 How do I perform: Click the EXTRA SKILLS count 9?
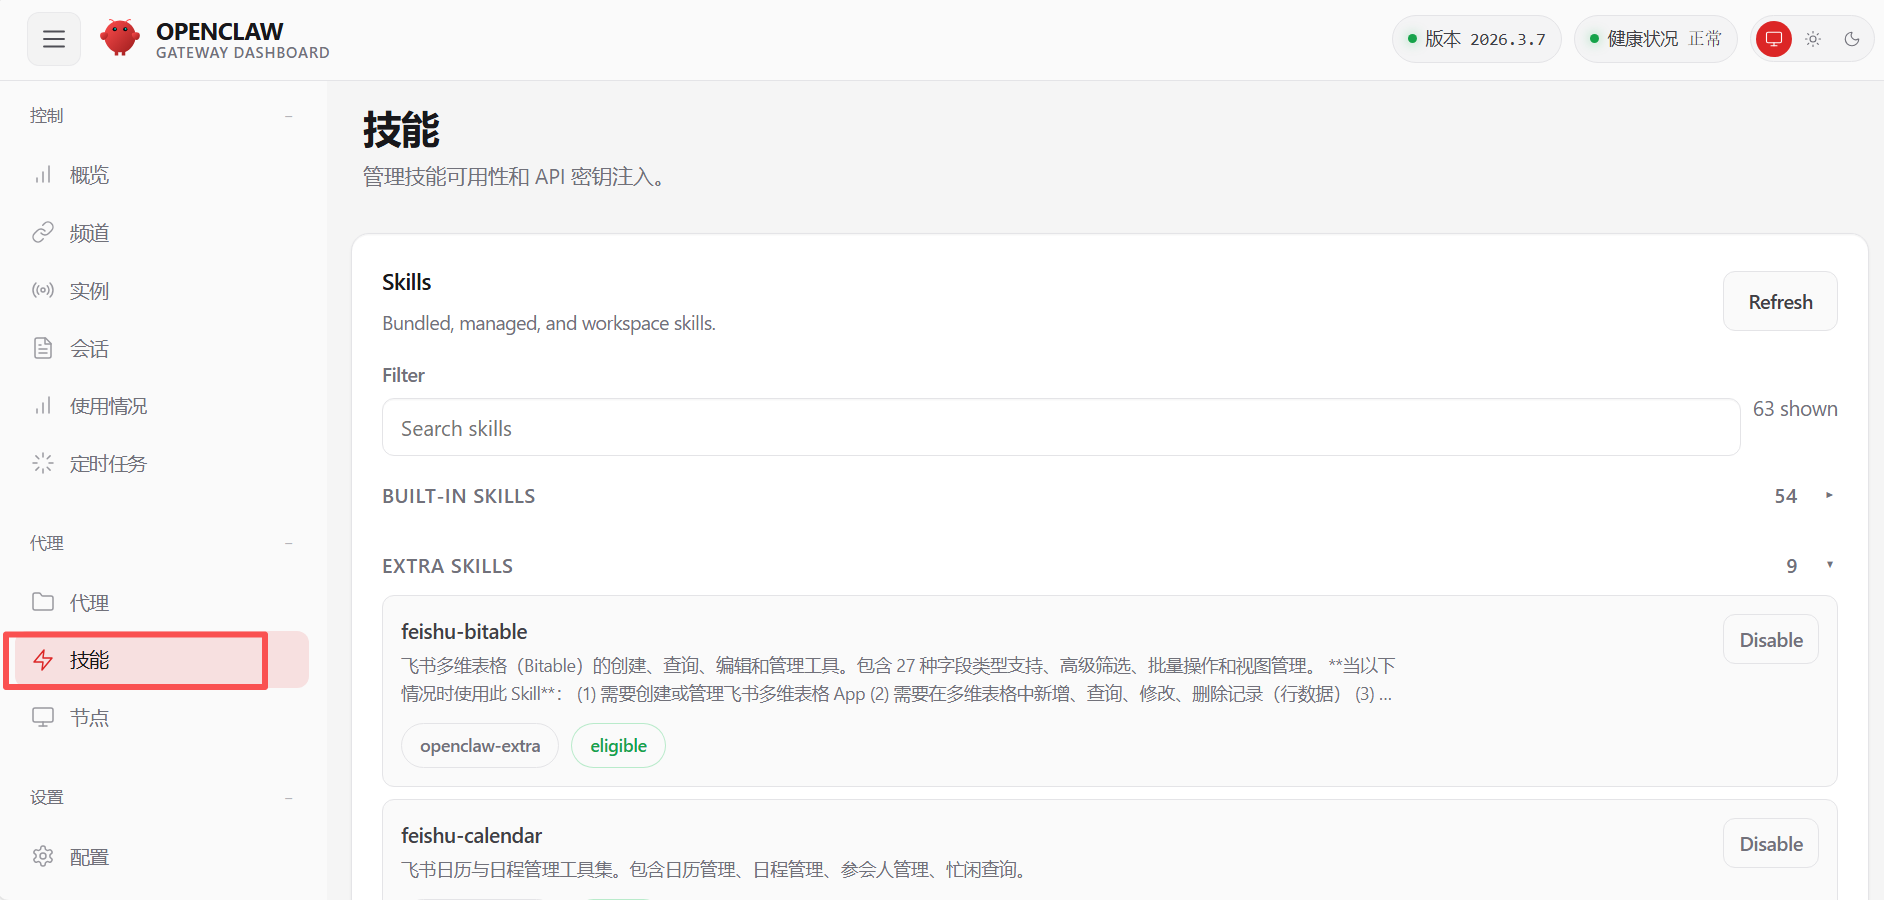coord(1792,566)
